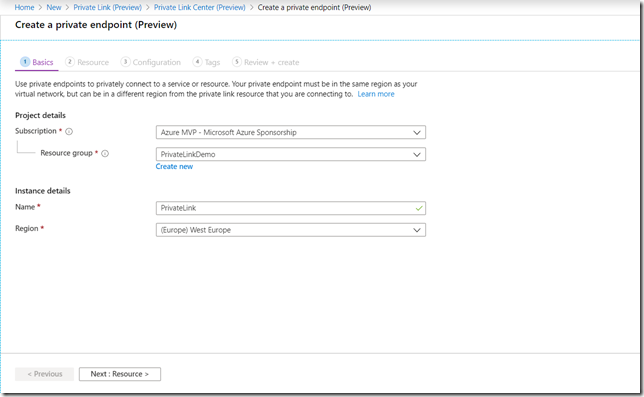Screen dimensions: 644x397
Task: Go to New in the breadcrumb
Action: pyautogui.click(x=54, y=7)
